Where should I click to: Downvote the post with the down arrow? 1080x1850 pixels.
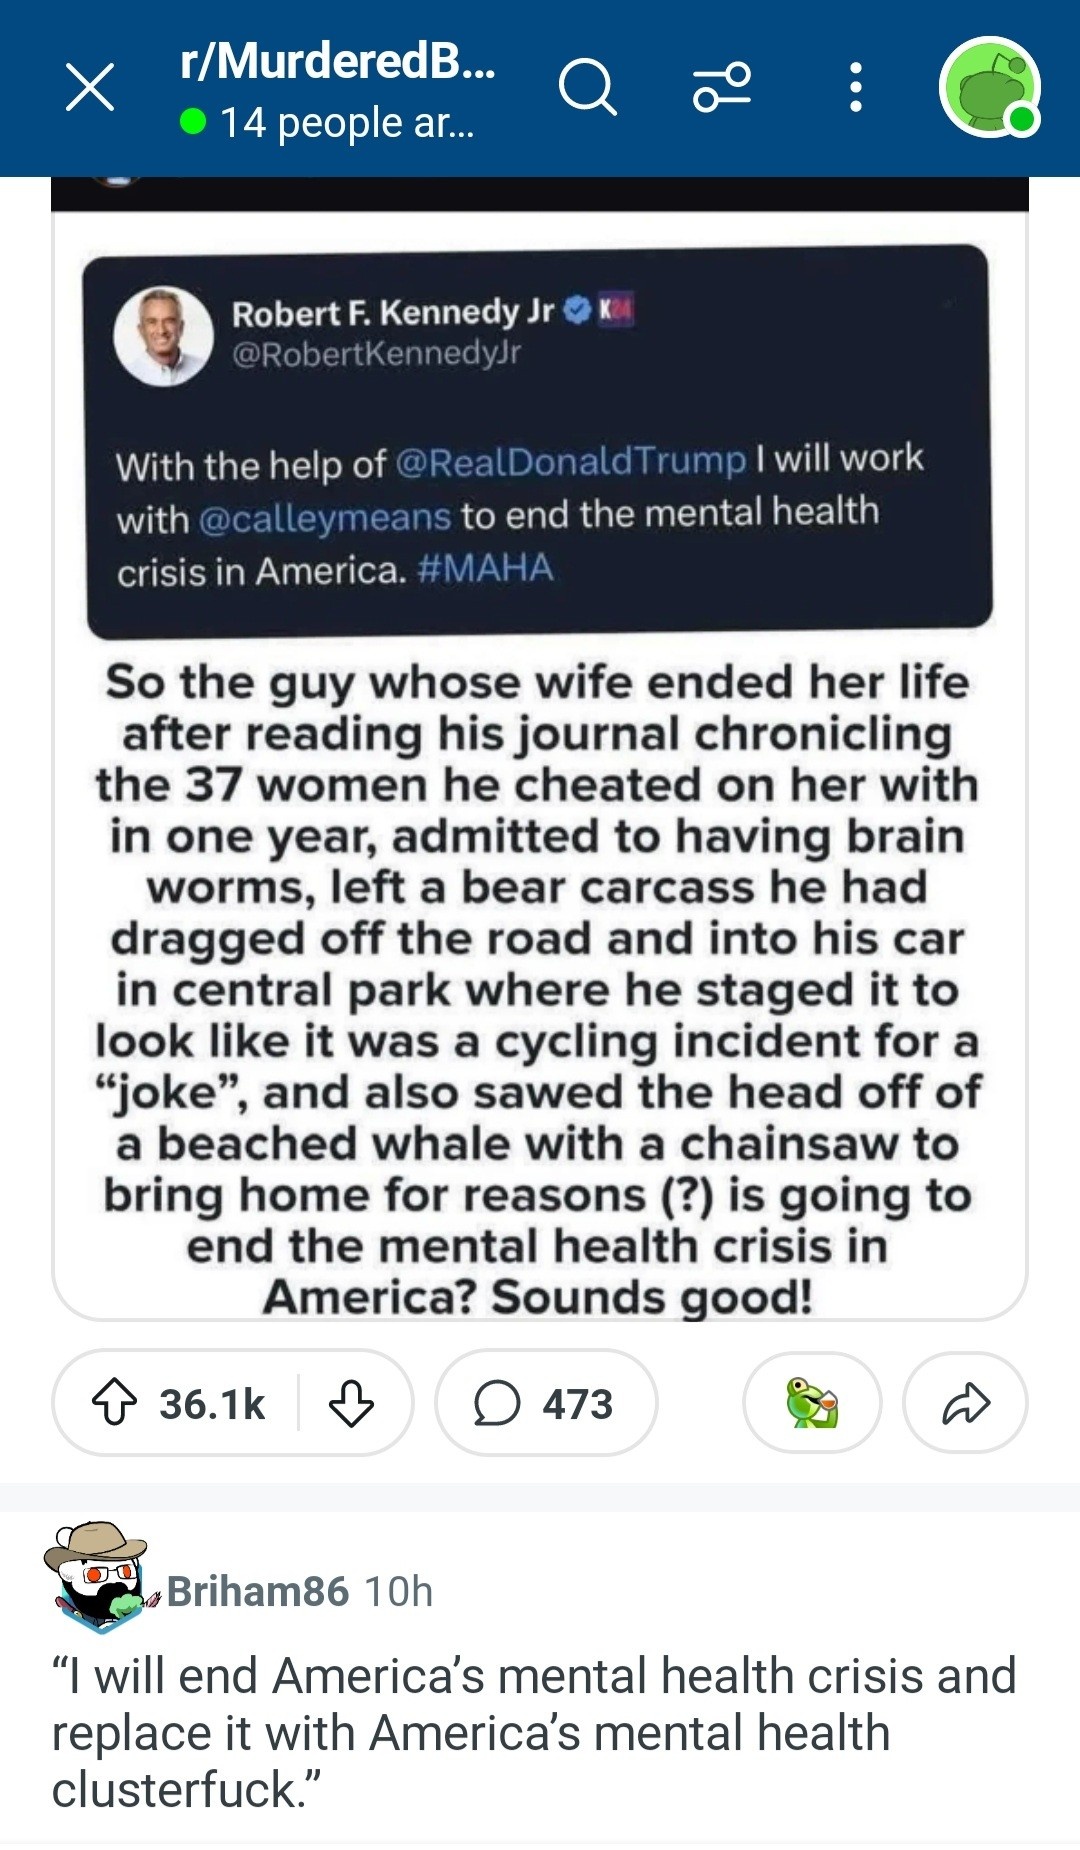tap(351, 1403)
